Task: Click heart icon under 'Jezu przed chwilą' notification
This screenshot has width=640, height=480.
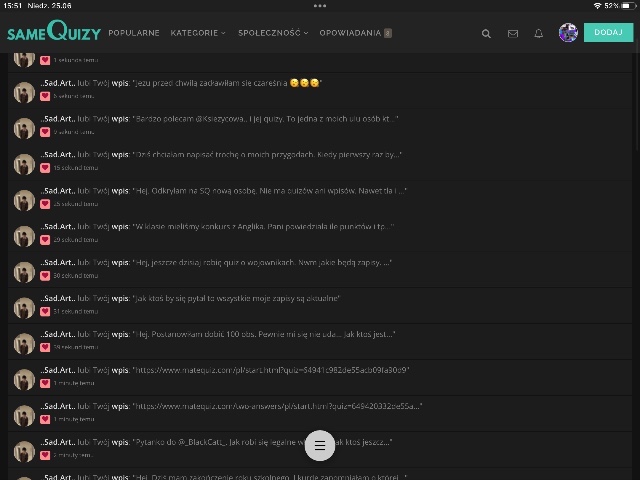Action: click(x=45, y=96)
